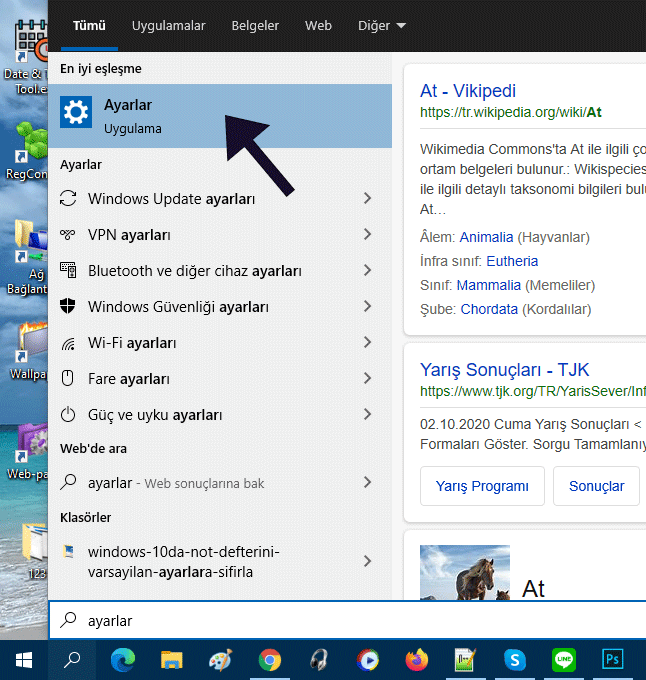646x680 pixels.
Task: Open the Ayarlar app gear icon
Action: click(x=76, y=112)
